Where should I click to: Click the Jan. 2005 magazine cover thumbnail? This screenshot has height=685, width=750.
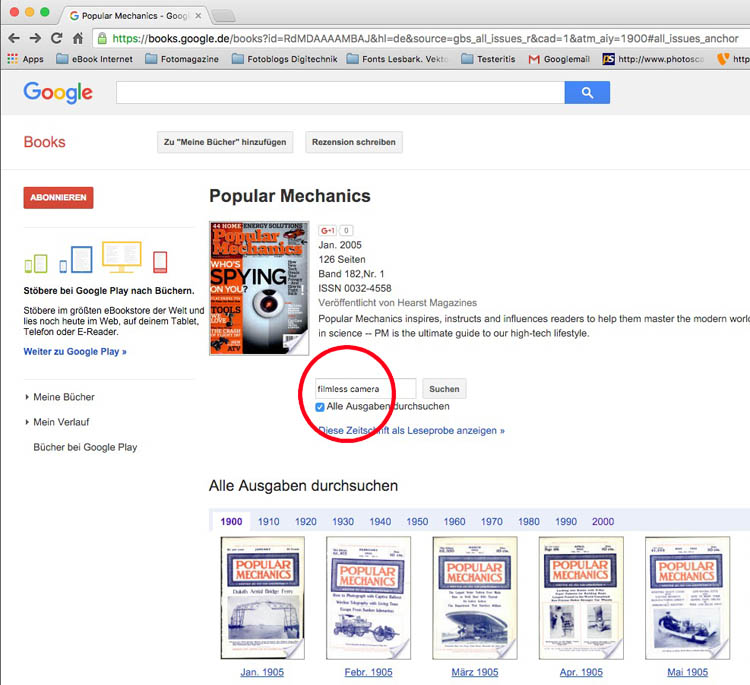259,288
